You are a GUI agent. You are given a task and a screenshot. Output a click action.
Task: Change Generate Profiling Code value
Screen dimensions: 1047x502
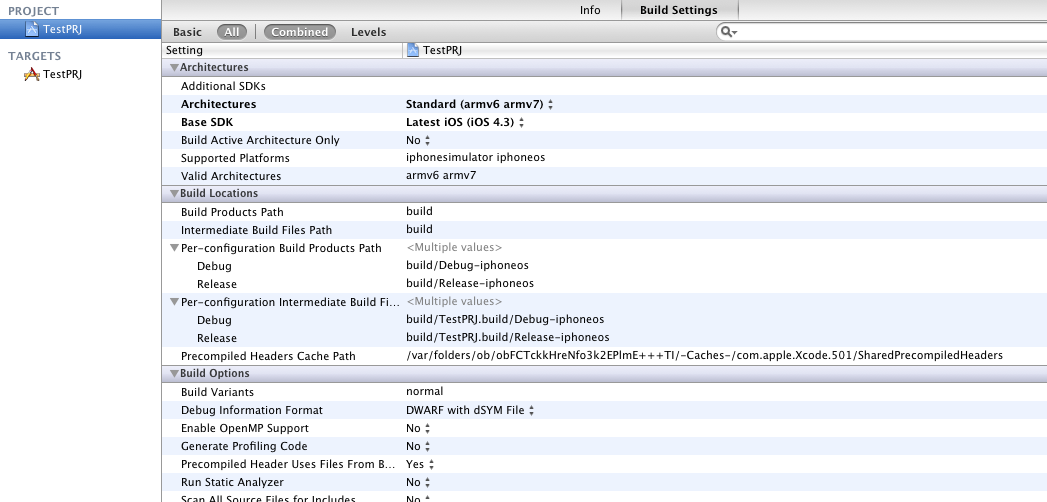[x=418, y=447]
